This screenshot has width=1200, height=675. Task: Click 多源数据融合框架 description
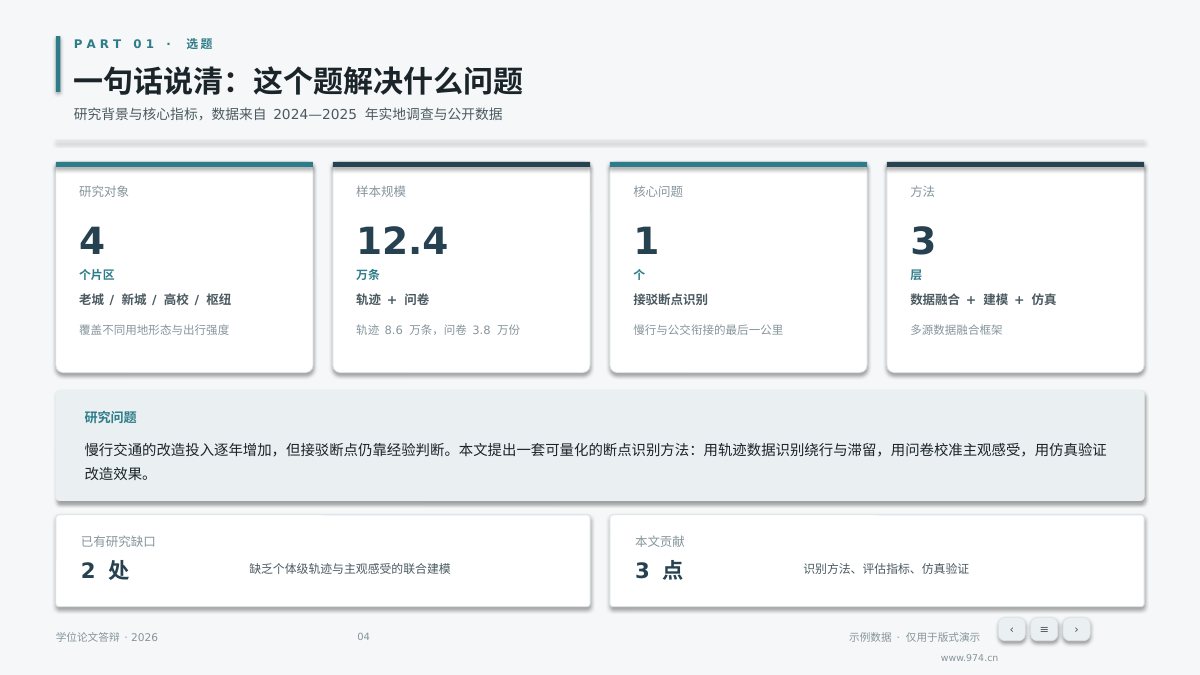pyautogui.click(x=956, y=329)
